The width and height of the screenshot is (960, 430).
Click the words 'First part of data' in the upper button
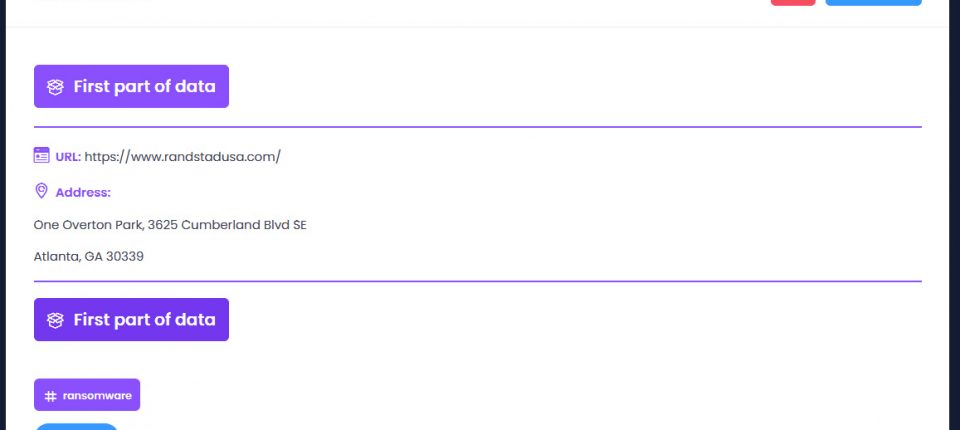pos(144,87)
